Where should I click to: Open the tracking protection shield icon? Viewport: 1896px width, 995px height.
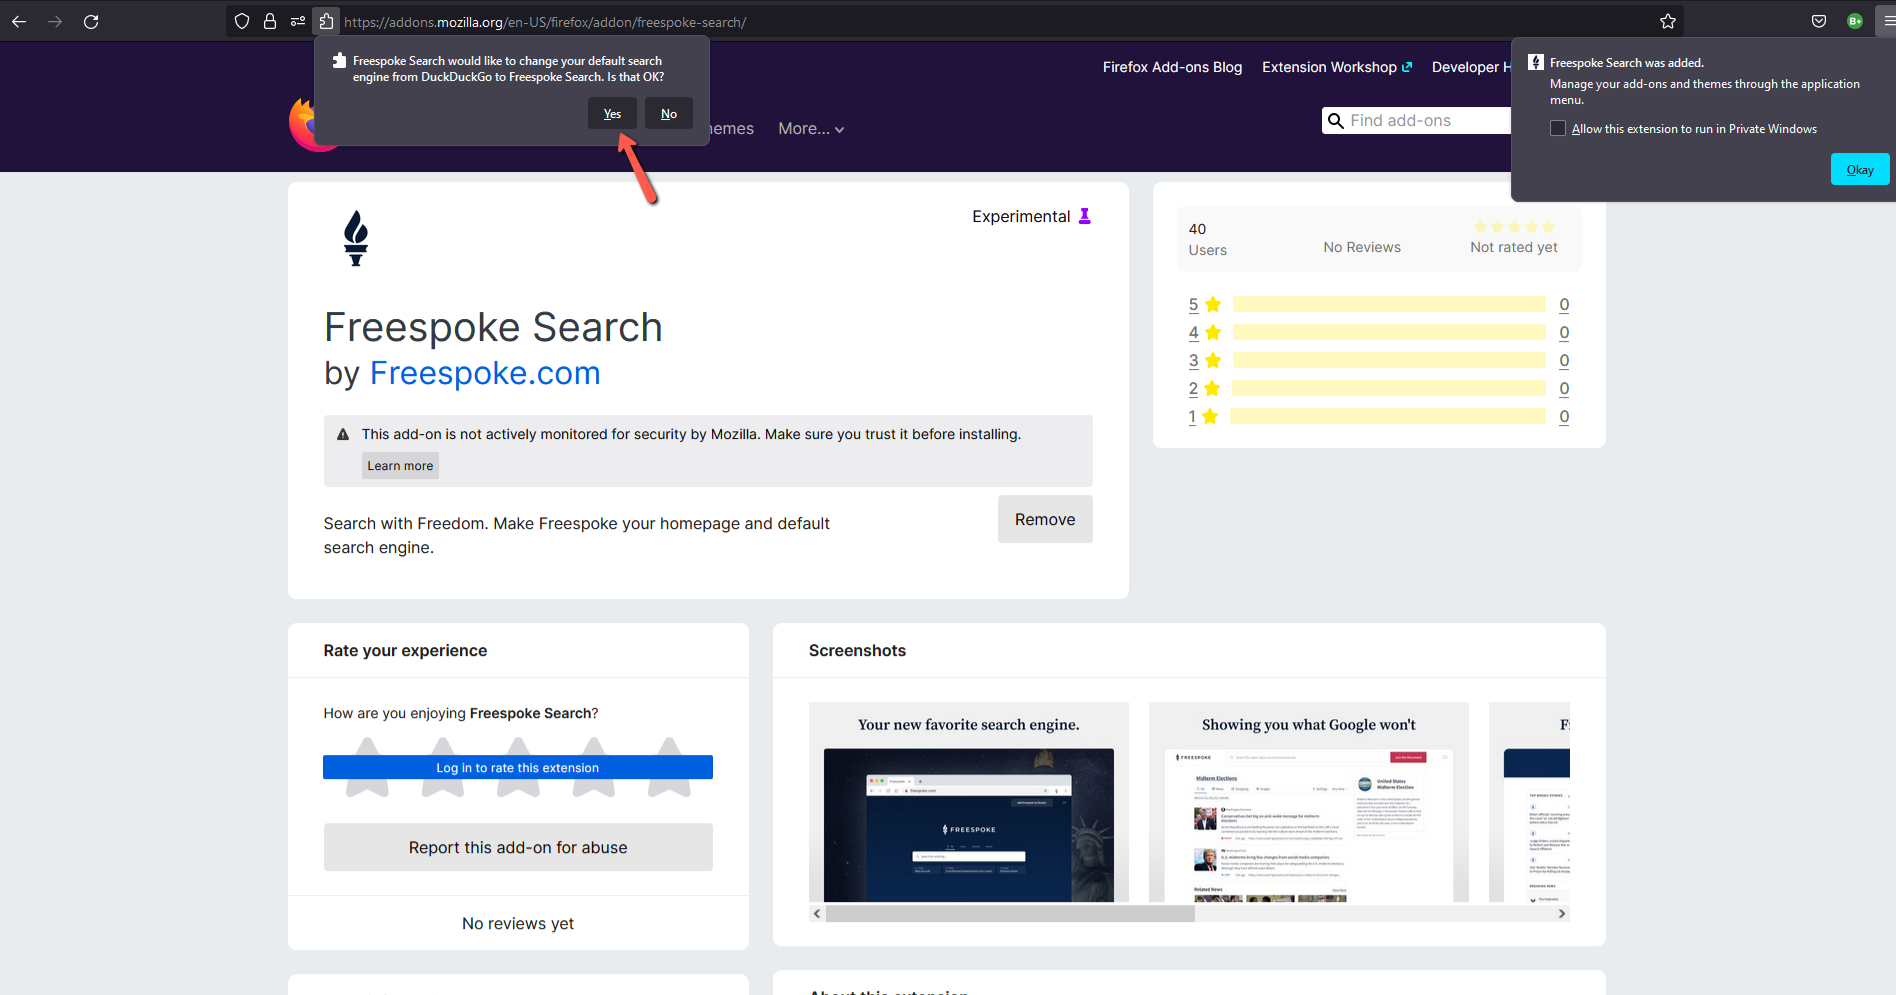click(x=242, y=21)
